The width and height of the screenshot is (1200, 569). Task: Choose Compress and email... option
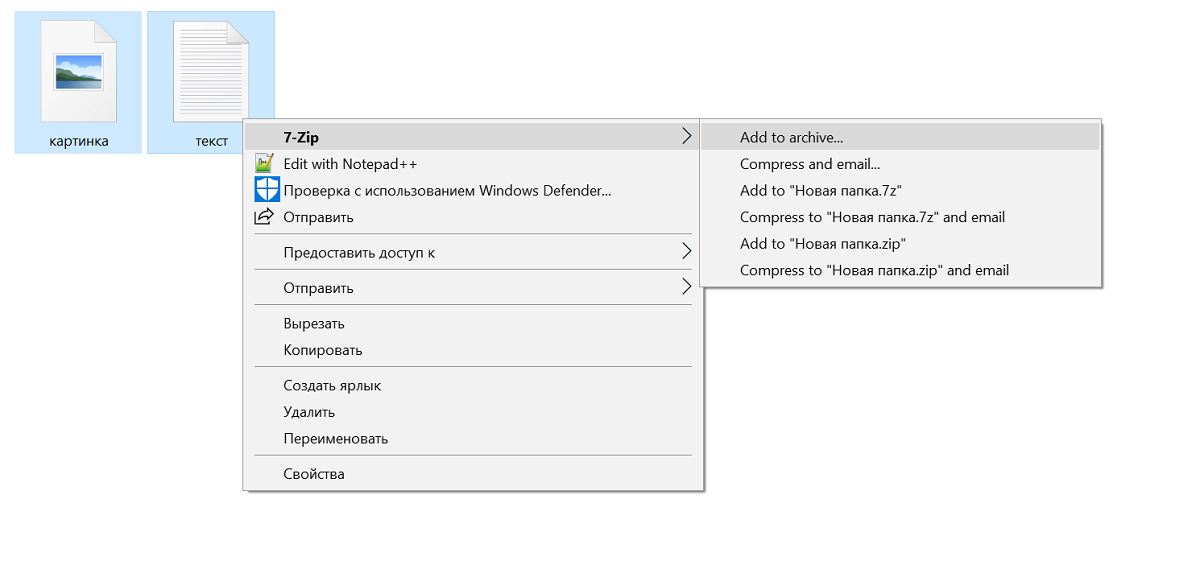coord(809,164)
